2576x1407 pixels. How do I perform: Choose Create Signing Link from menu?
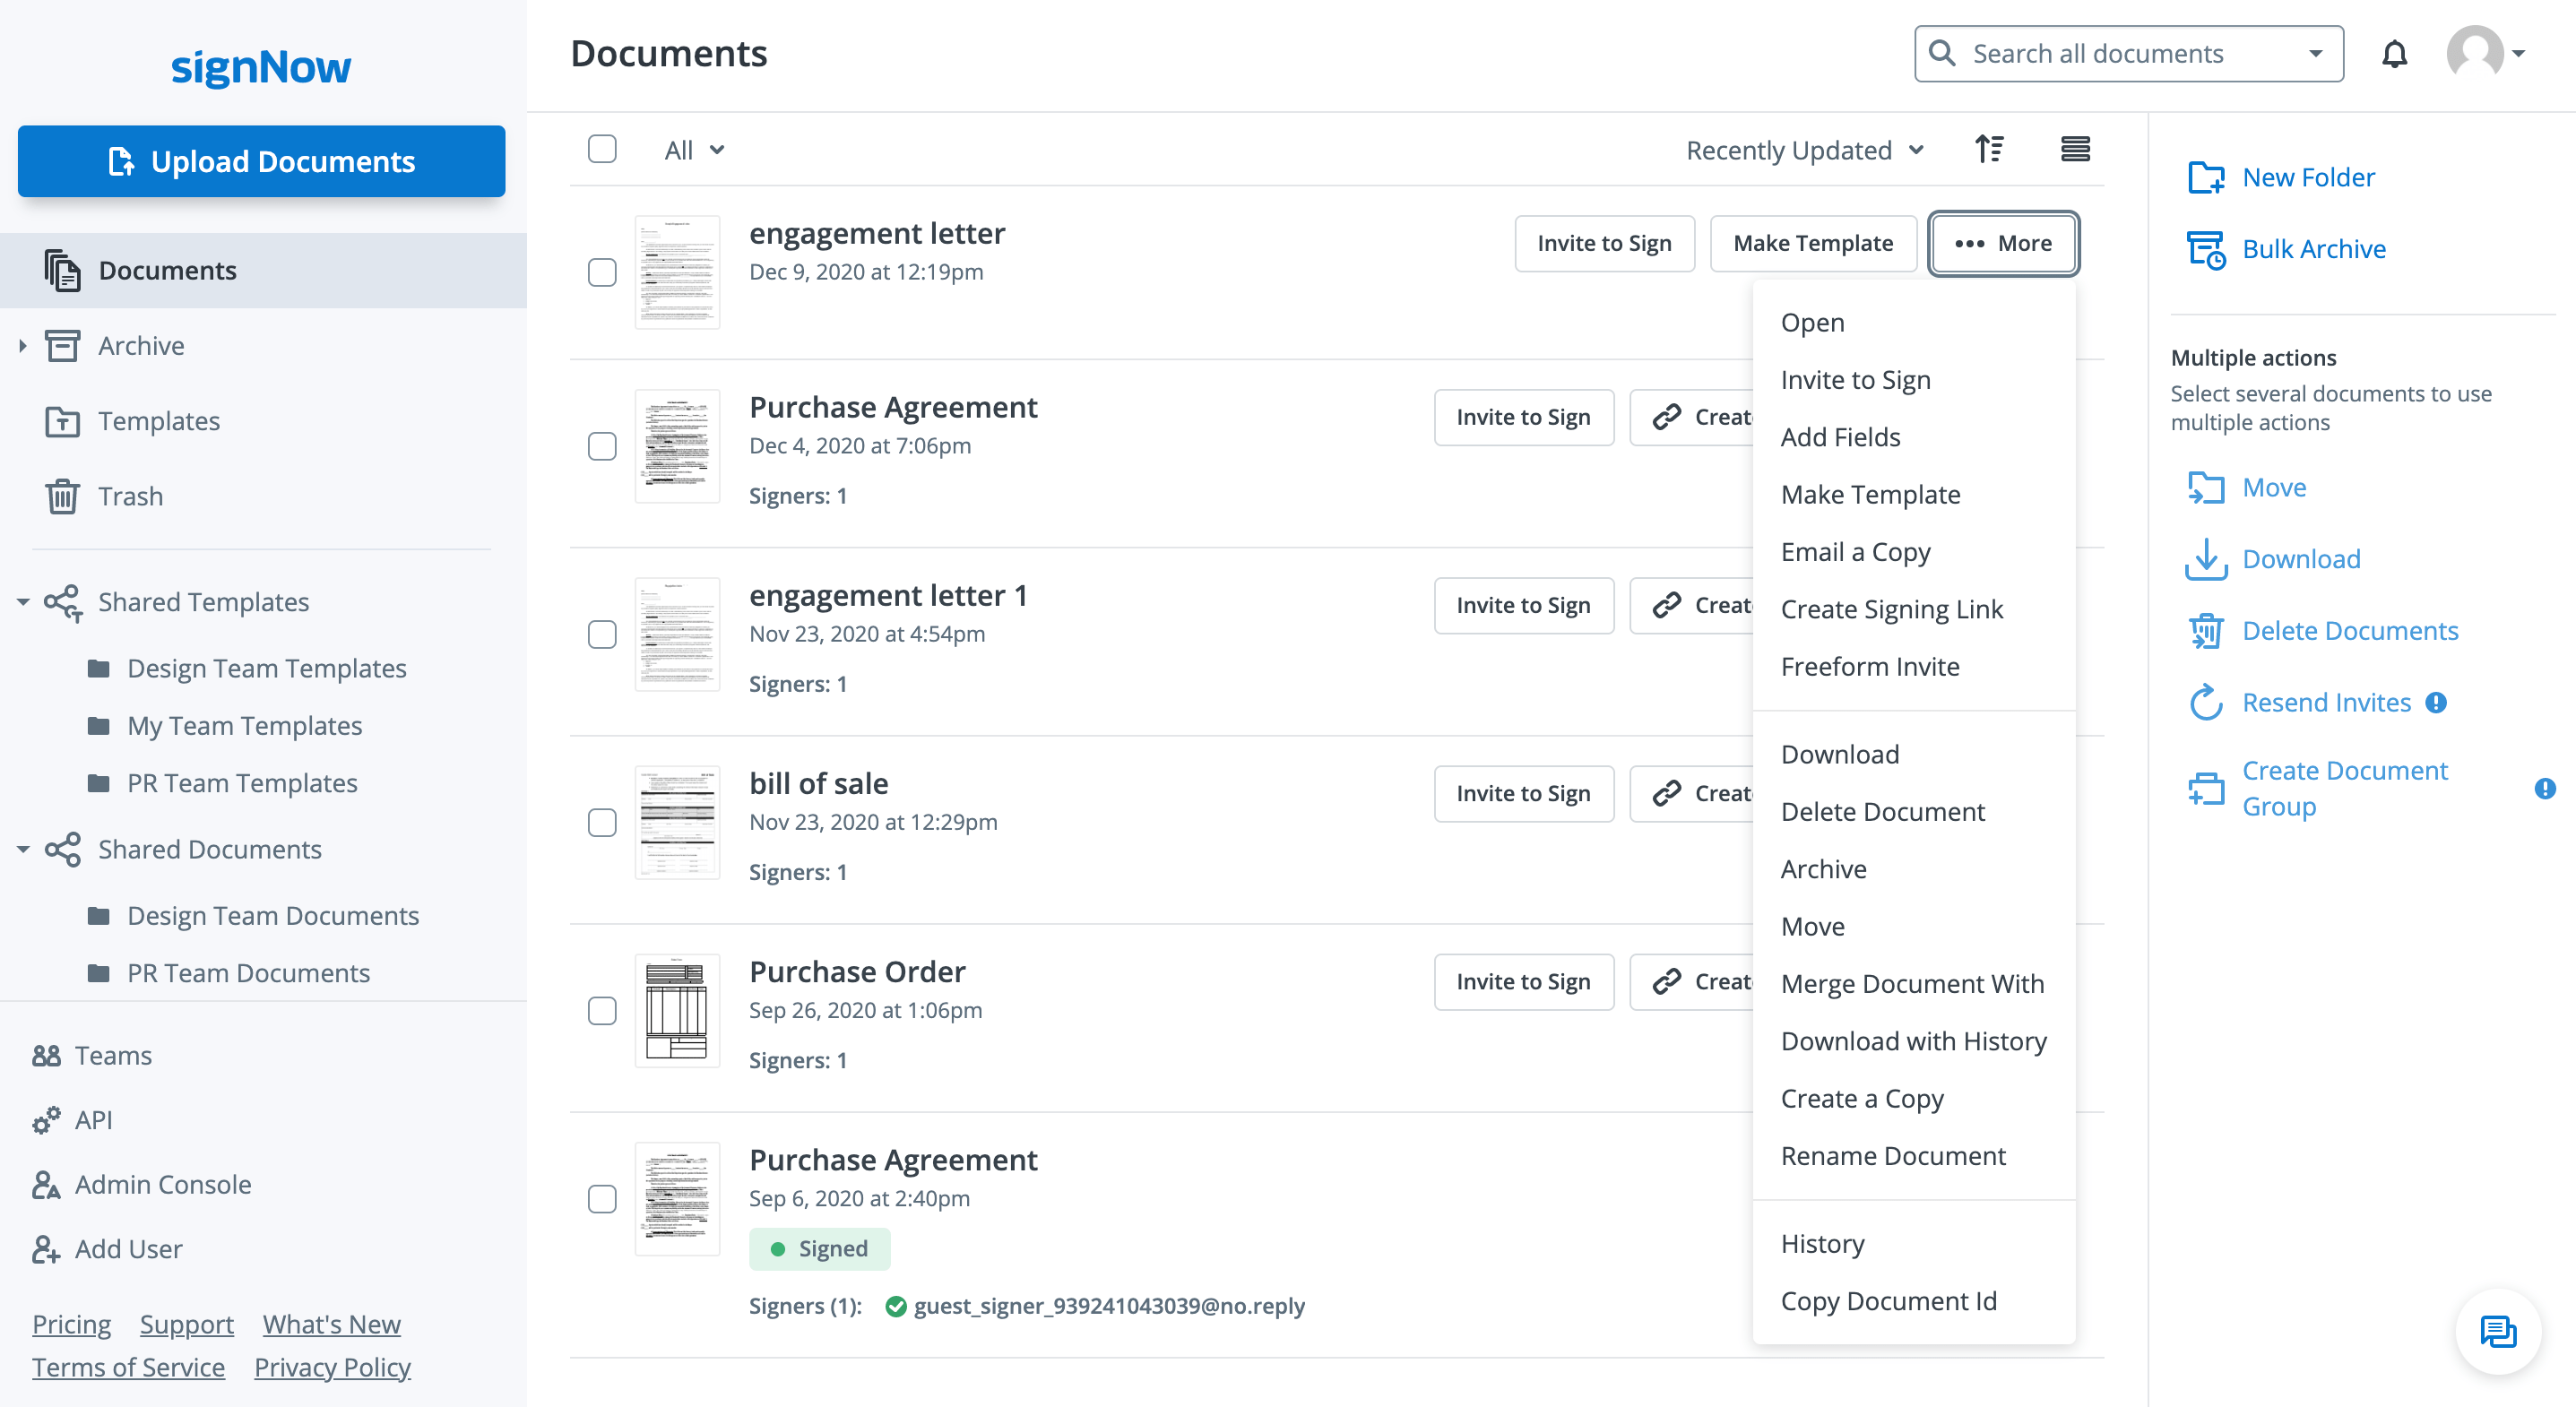click(x=1891, y=609)
